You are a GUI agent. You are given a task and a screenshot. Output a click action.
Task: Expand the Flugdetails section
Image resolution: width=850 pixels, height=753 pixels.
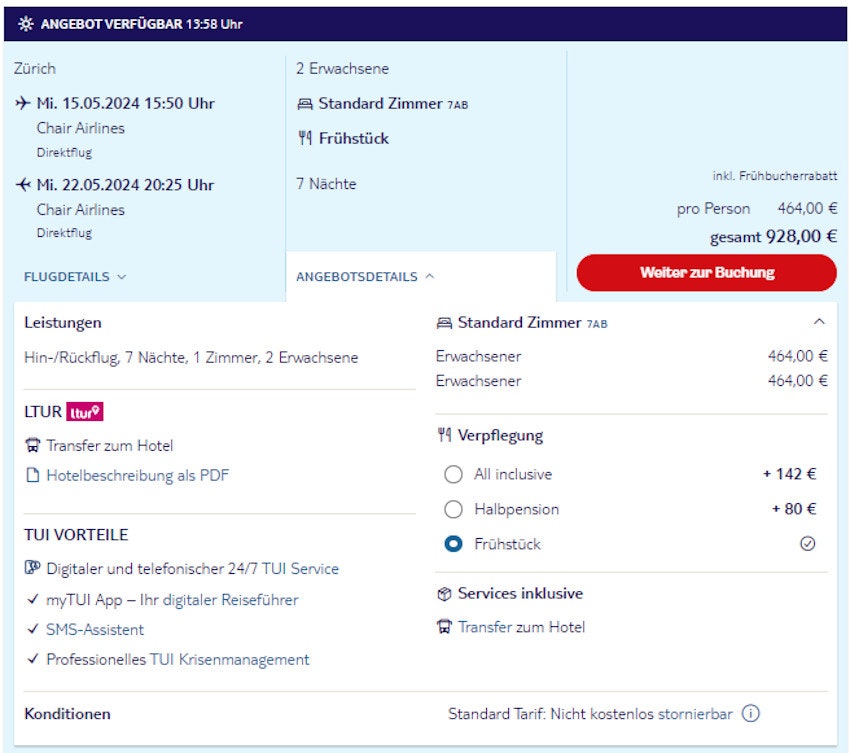(x=75, y=277)
